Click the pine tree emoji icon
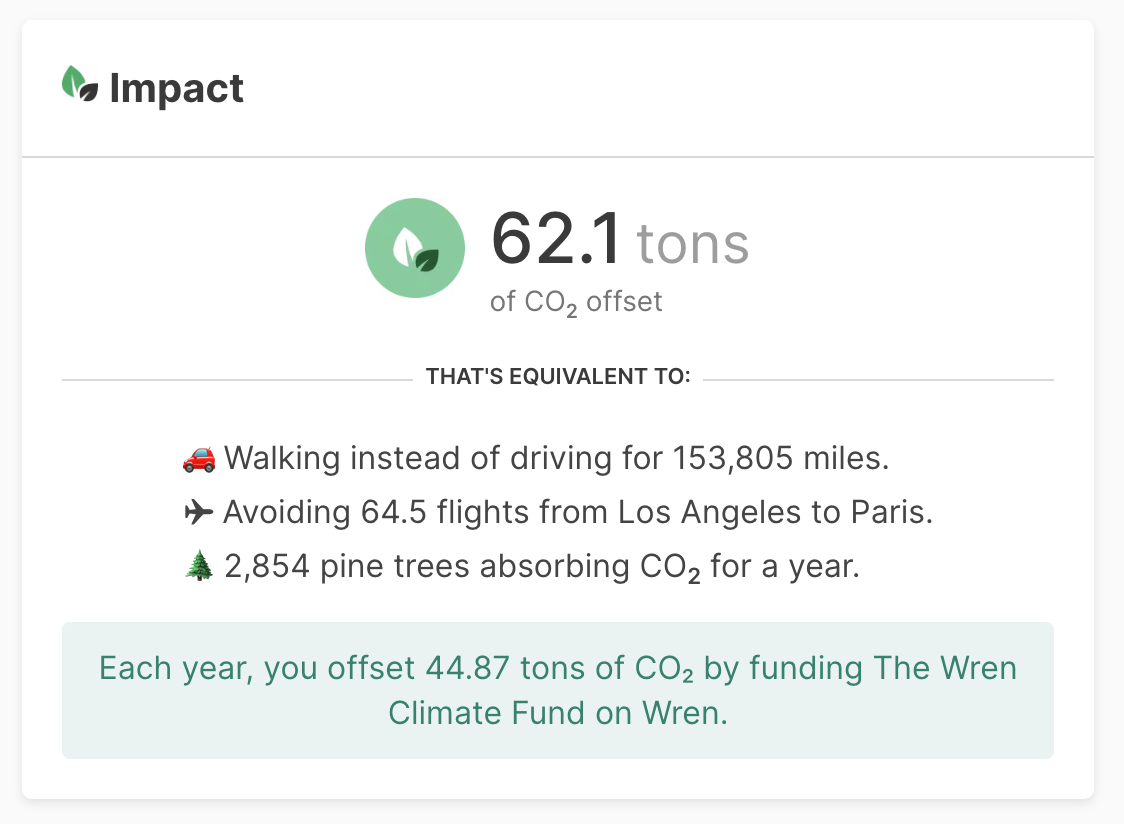 tap(199, 566)
